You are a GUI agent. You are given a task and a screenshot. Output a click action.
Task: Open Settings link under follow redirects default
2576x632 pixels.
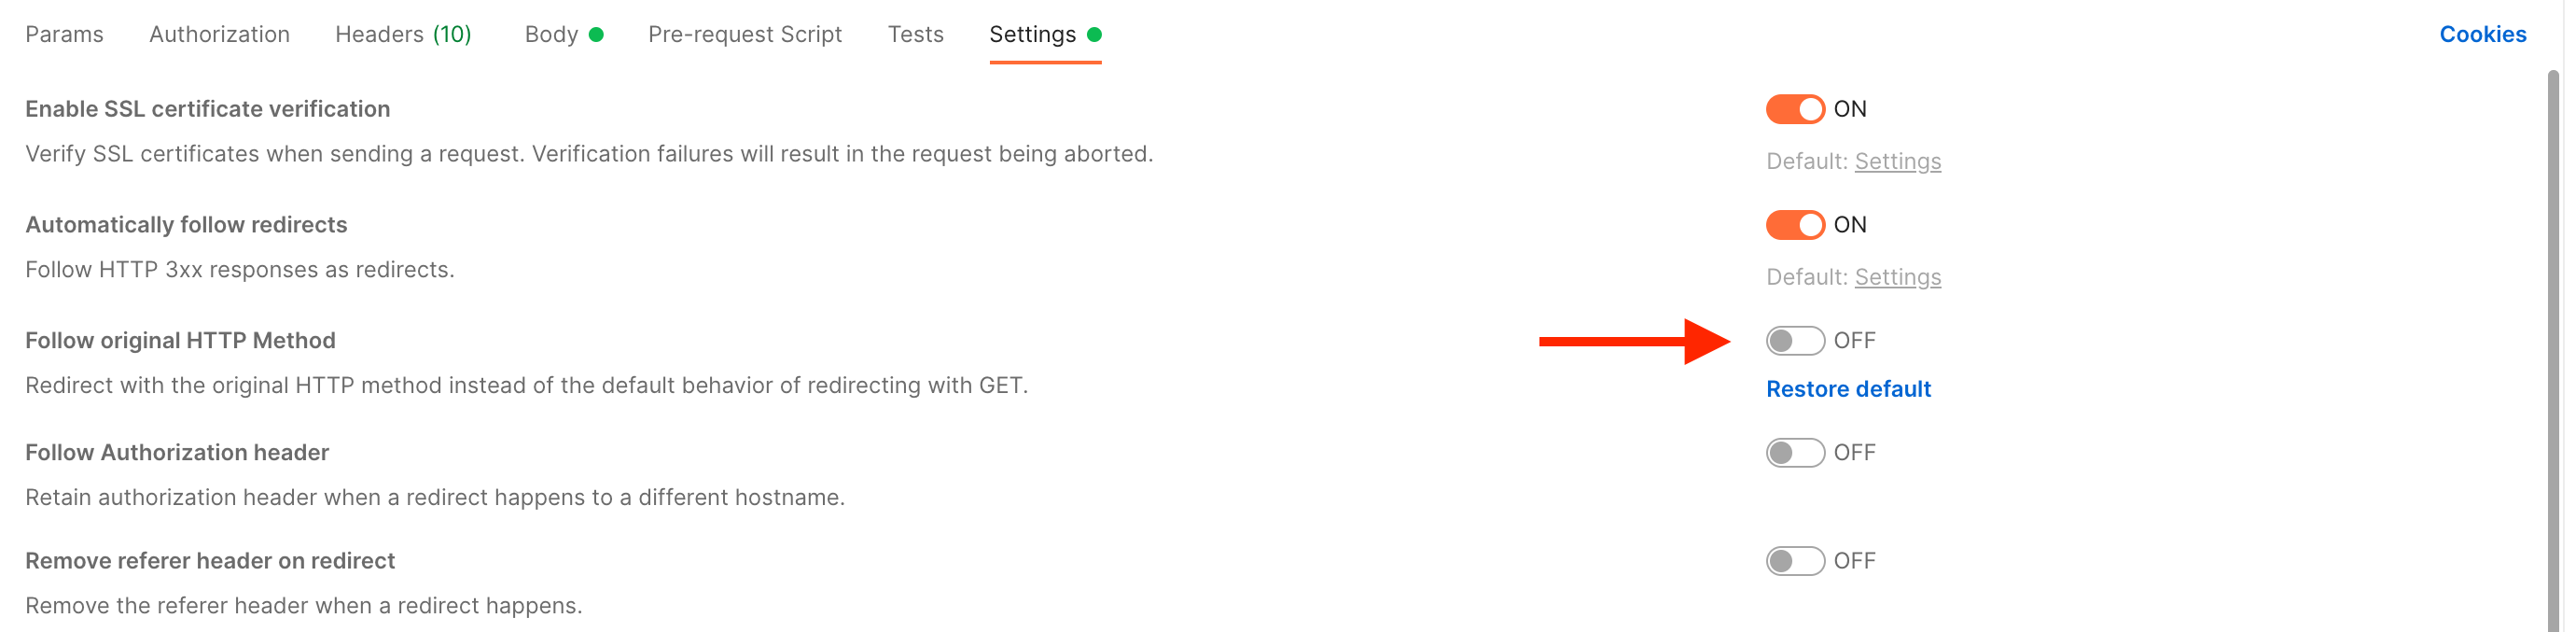coord(1897,277)
